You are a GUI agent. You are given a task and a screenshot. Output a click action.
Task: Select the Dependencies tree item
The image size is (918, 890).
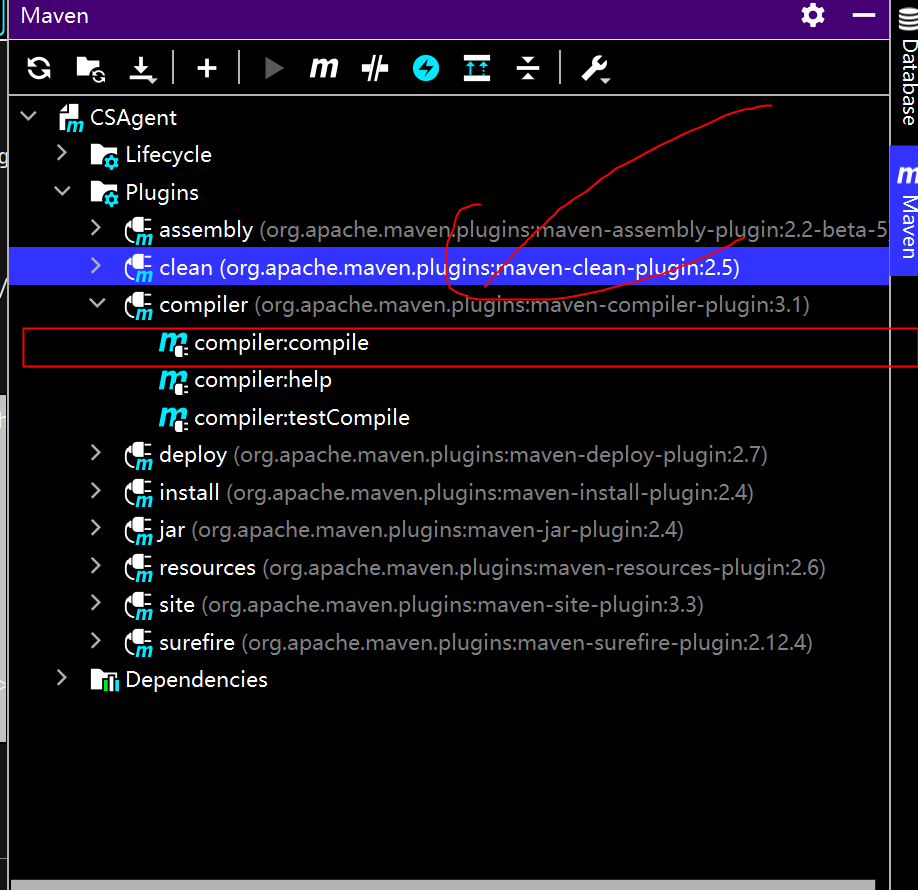click(x=196, y=680)
